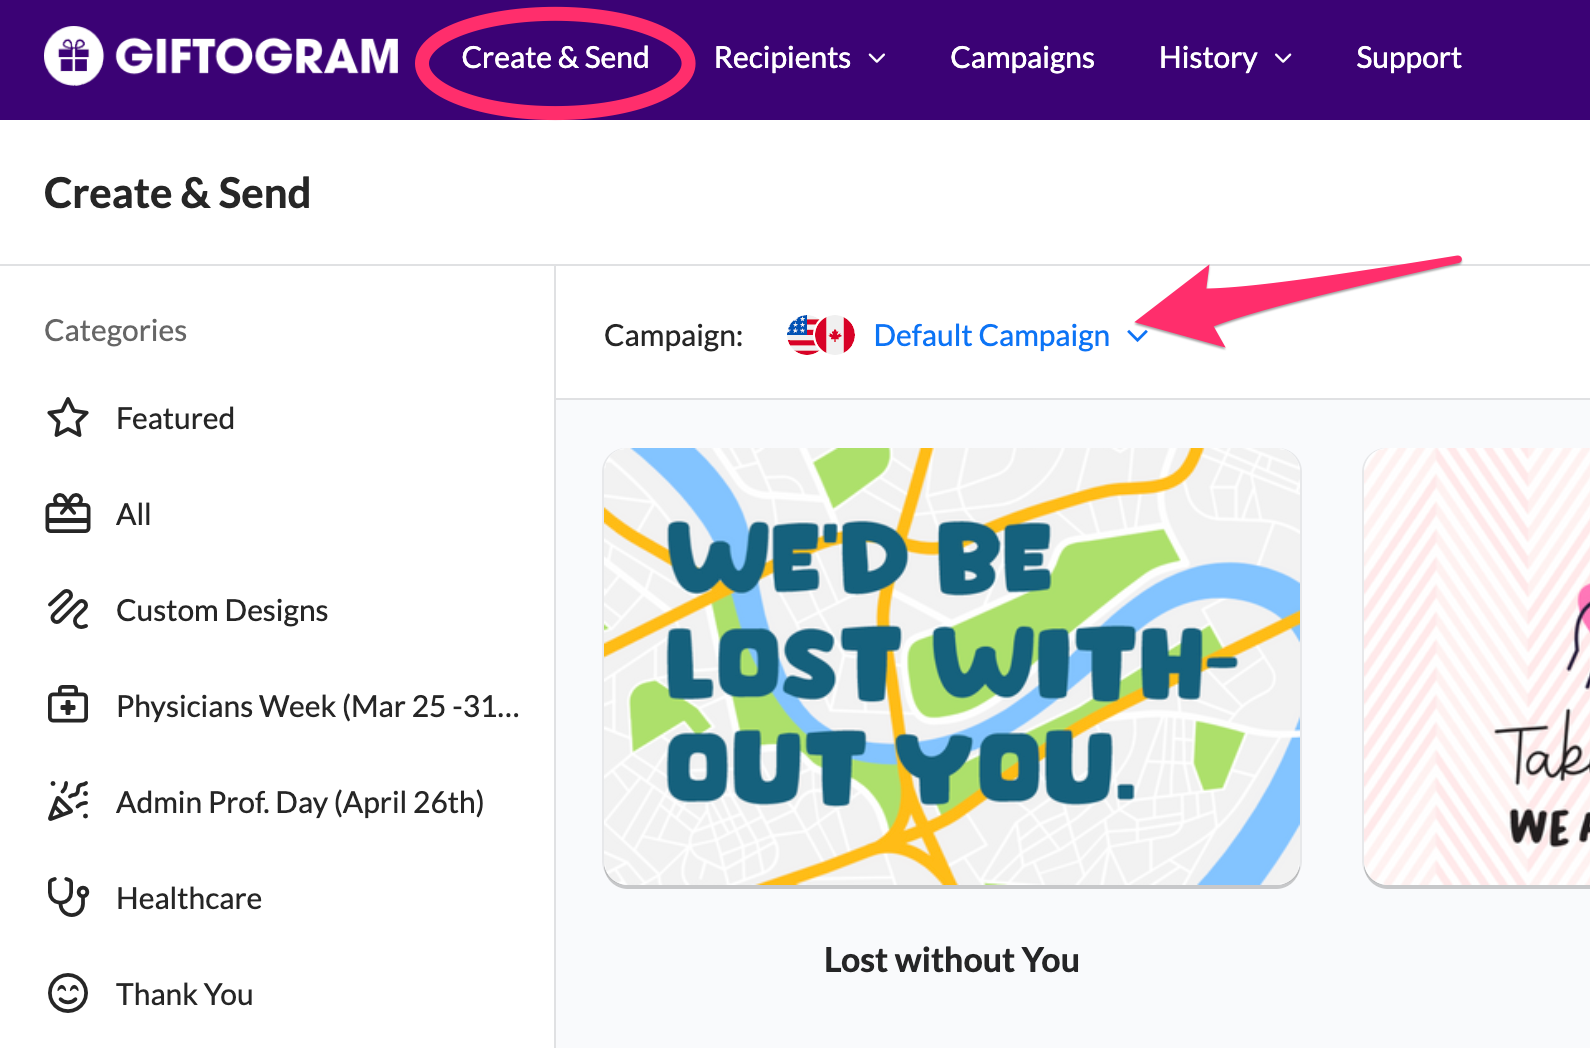Go to the Campaigns menu item

click(1022, 58)
